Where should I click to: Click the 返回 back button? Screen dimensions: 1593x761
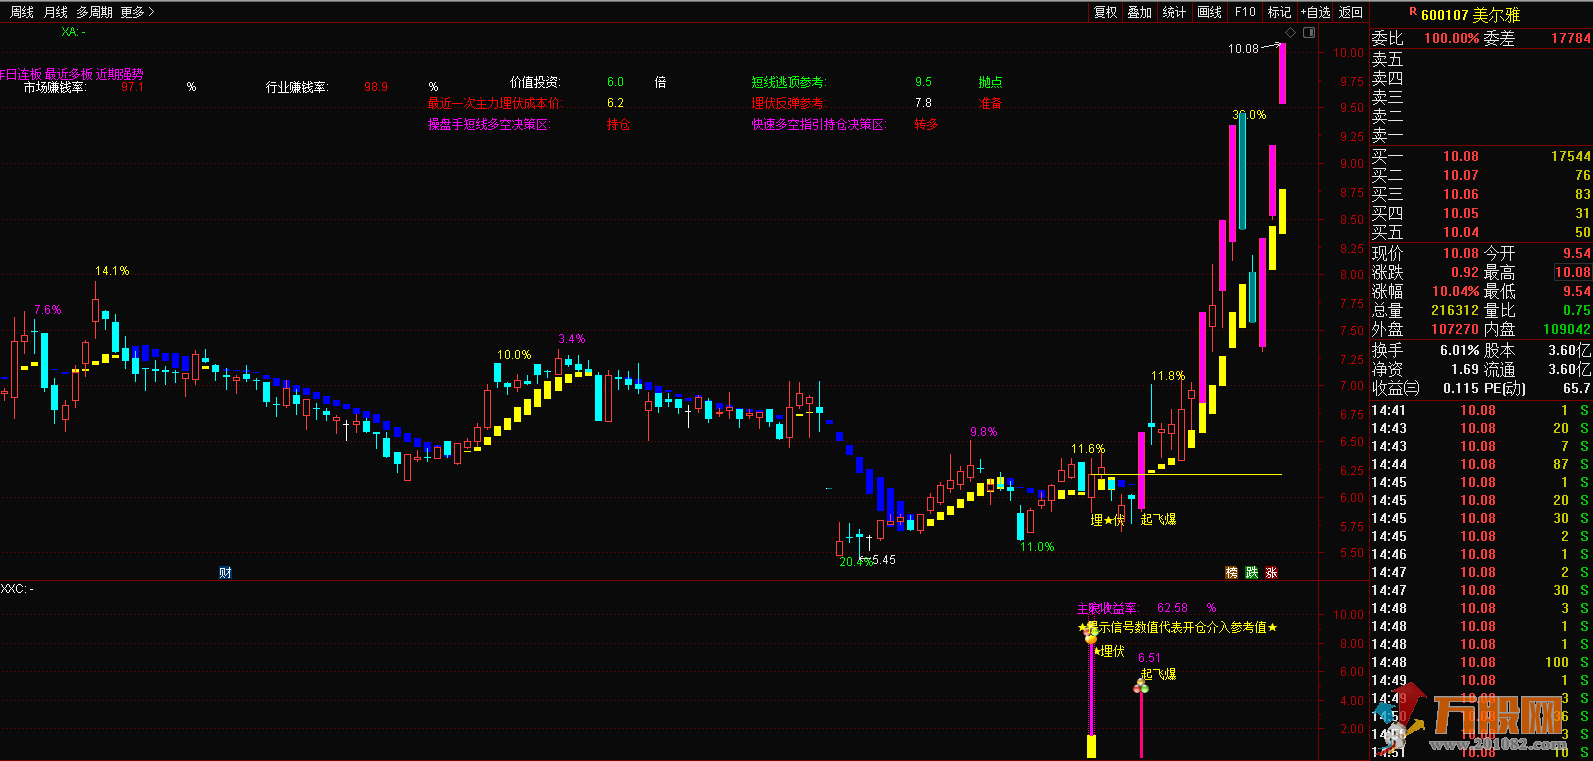1351,12
